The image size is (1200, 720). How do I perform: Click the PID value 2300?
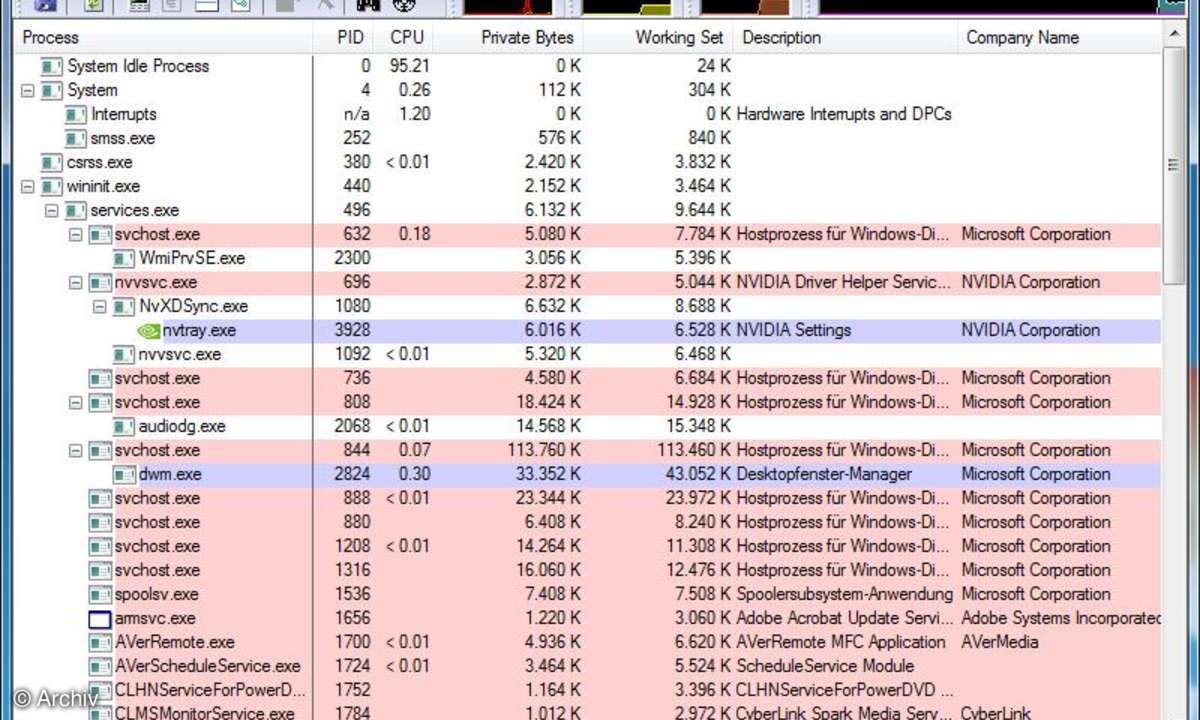click(x=353, y=258)
